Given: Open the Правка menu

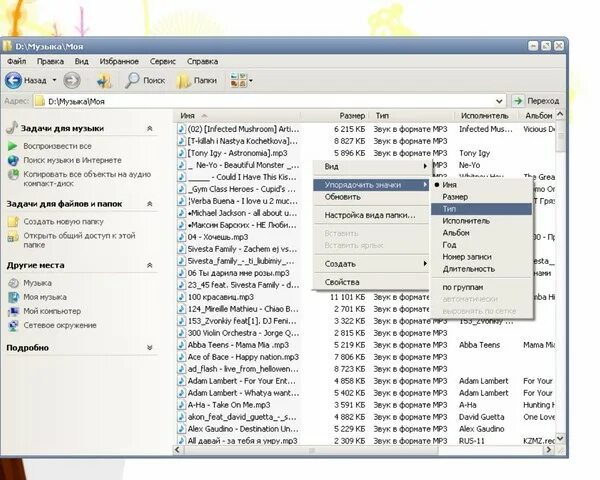Looking at the screenshot, I should 50,61.
